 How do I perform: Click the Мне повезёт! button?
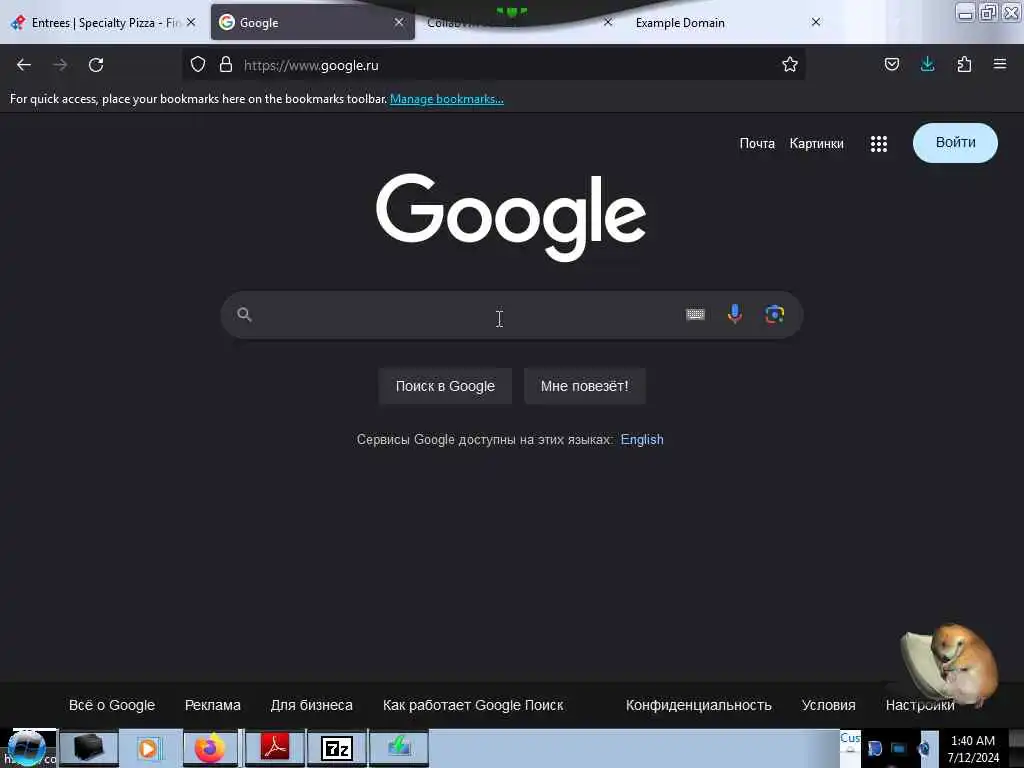click(584, 386)
